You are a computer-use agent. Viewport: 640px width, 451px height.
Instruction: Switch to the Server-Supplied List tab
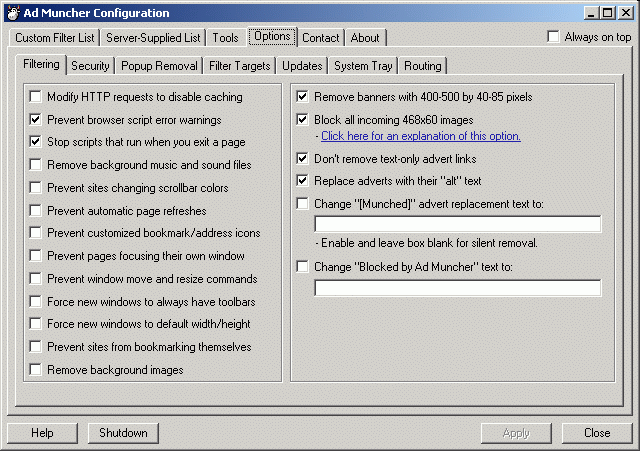[153, 38]
